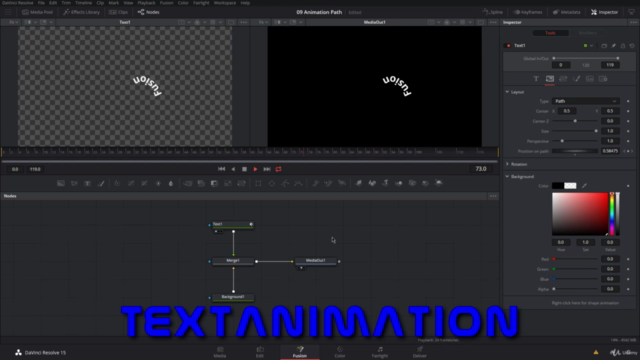Toggle the Inspector panel button

[x=604, y=12]
